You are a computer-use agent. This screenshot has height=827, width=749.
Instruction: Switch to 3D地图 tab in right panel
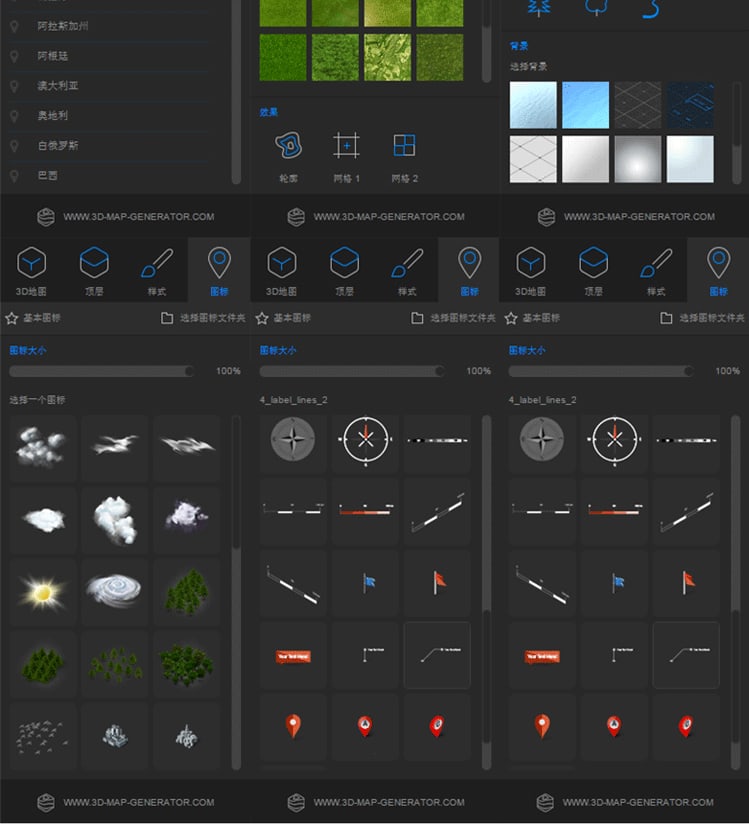pos(530,270)
